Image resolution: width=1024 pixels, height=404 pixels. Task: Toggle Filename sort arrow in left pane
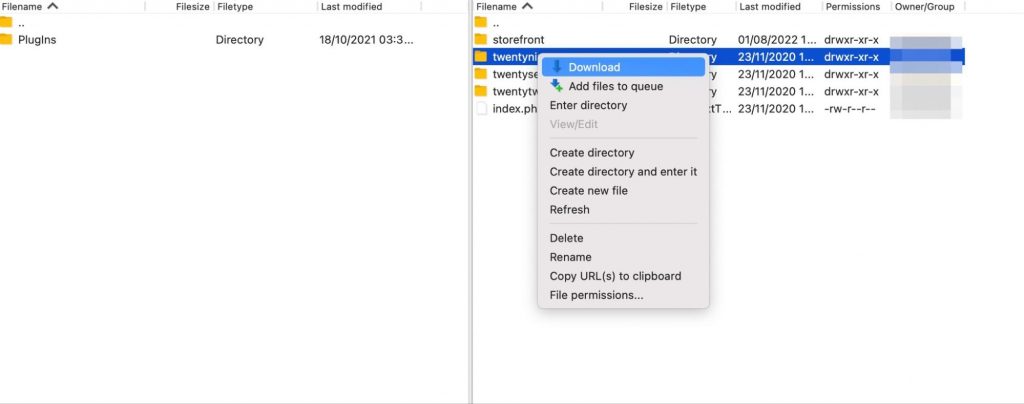click(x=52, y=6)
